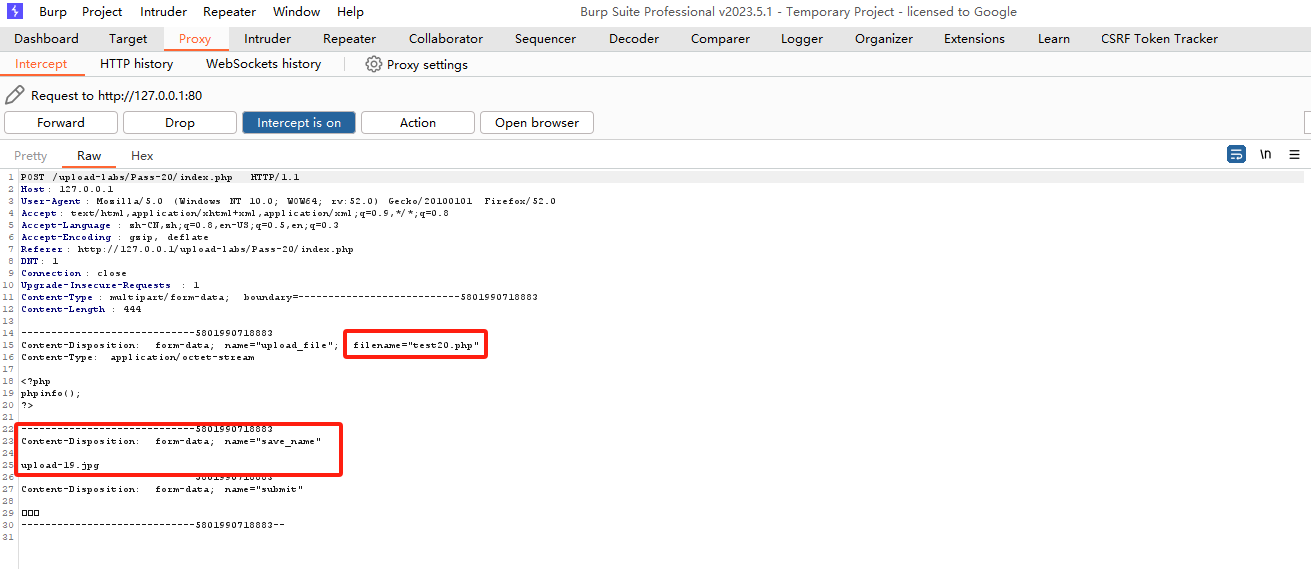Screen dimensions: 1311x569
Task: Switch to WebSockets history sub-tab
Action: tap(264, 64)
